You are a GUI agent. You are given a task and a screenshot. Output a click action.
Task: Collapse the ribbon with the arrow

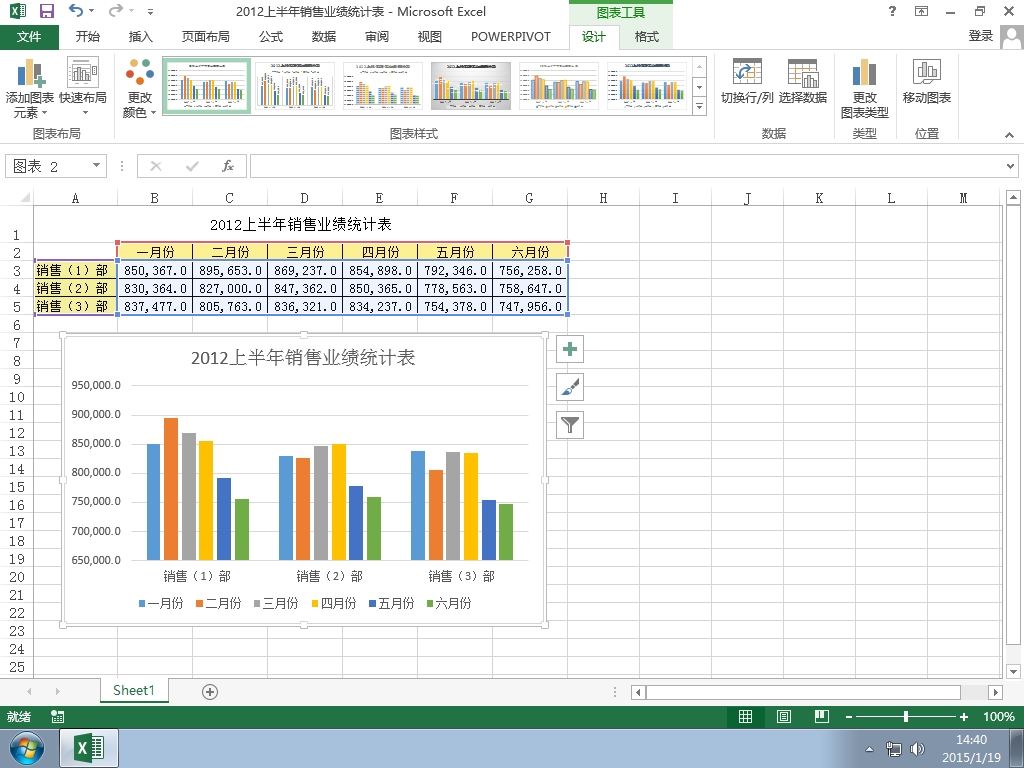pyautogui.click(x=1009, y=135)
